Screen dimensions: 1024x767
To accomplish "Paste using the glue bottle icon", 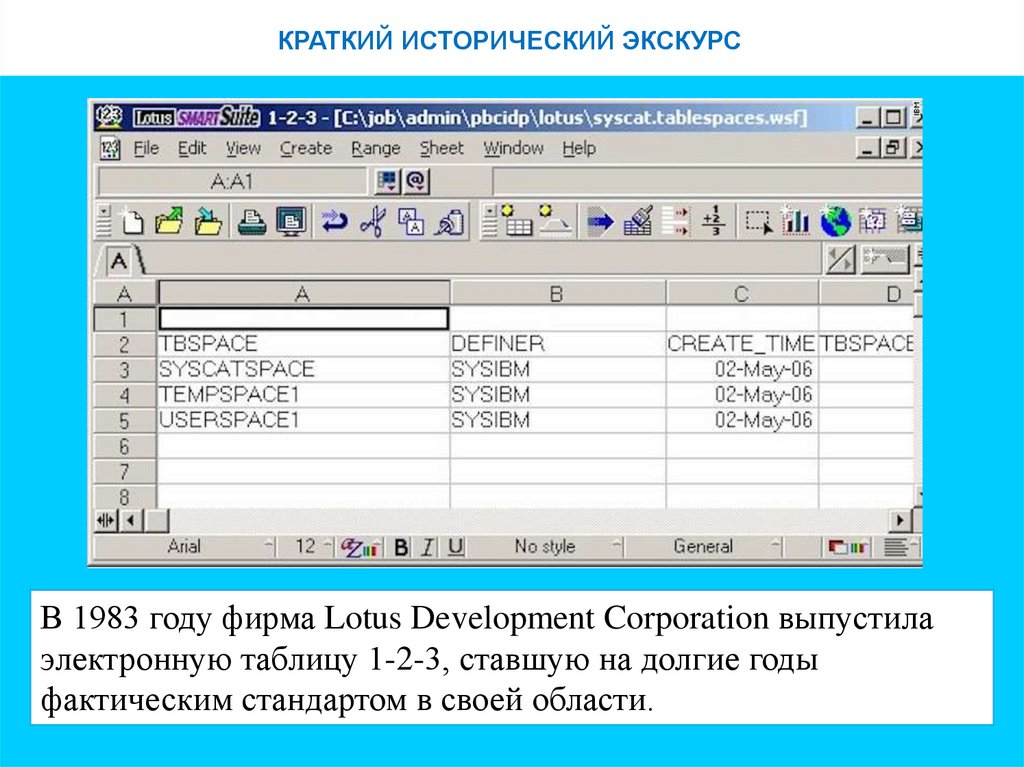I will point(450,221).
